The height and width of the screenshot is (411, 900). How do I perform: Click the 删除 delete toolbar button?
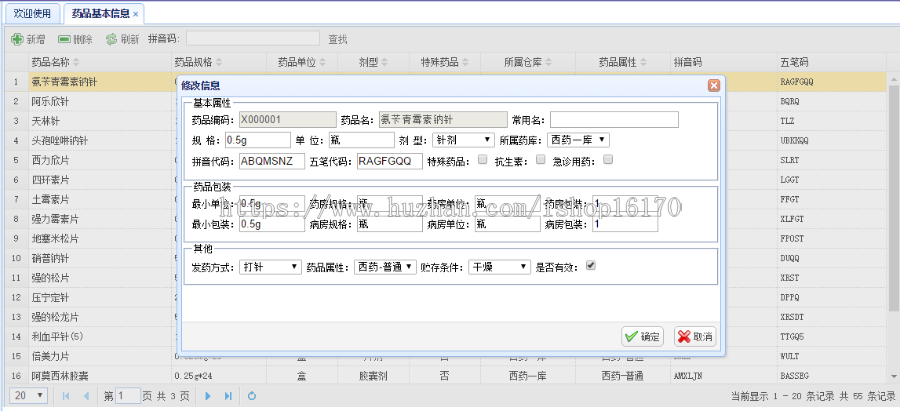point(75,39)
